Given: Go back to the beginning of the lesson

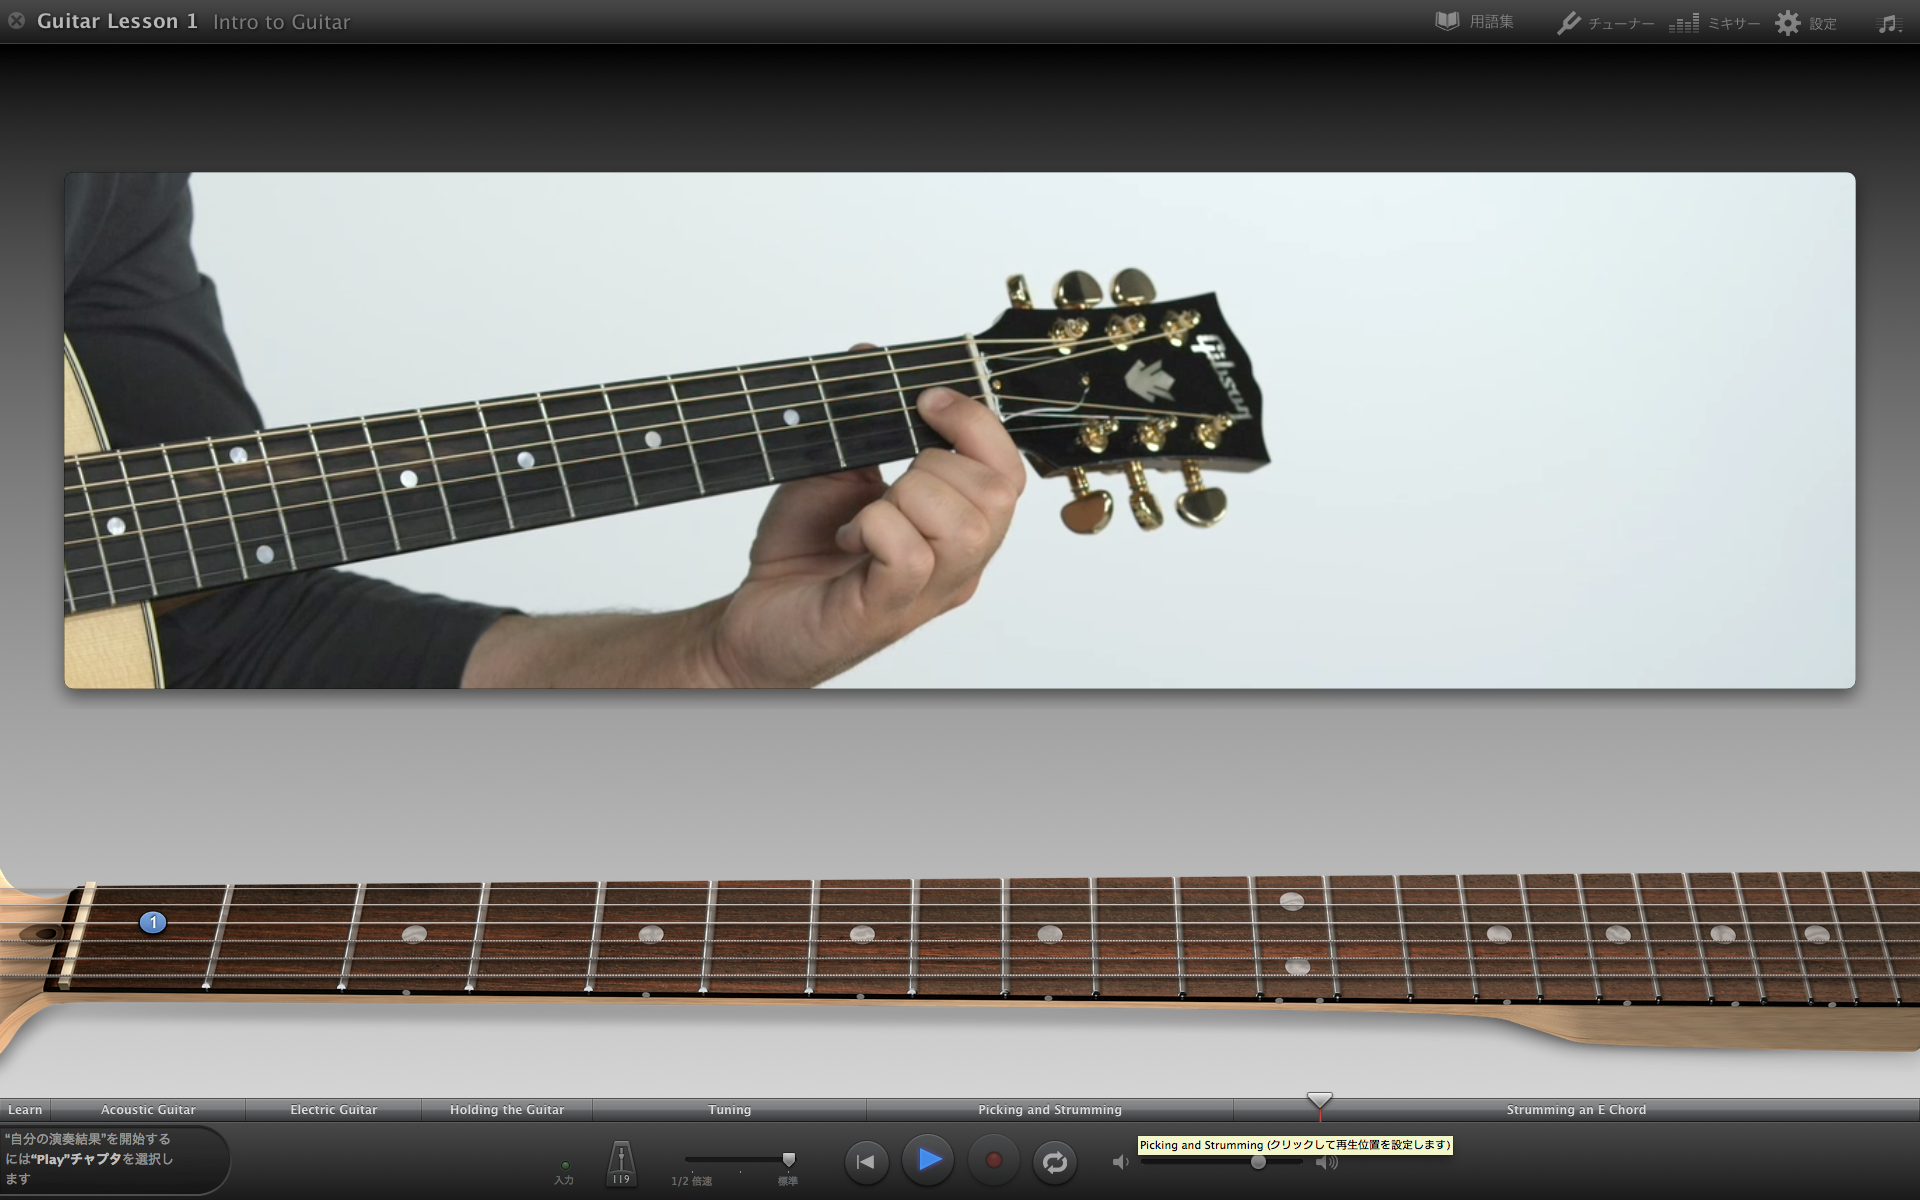Looking at the screenshot, I should point(866,1161).
